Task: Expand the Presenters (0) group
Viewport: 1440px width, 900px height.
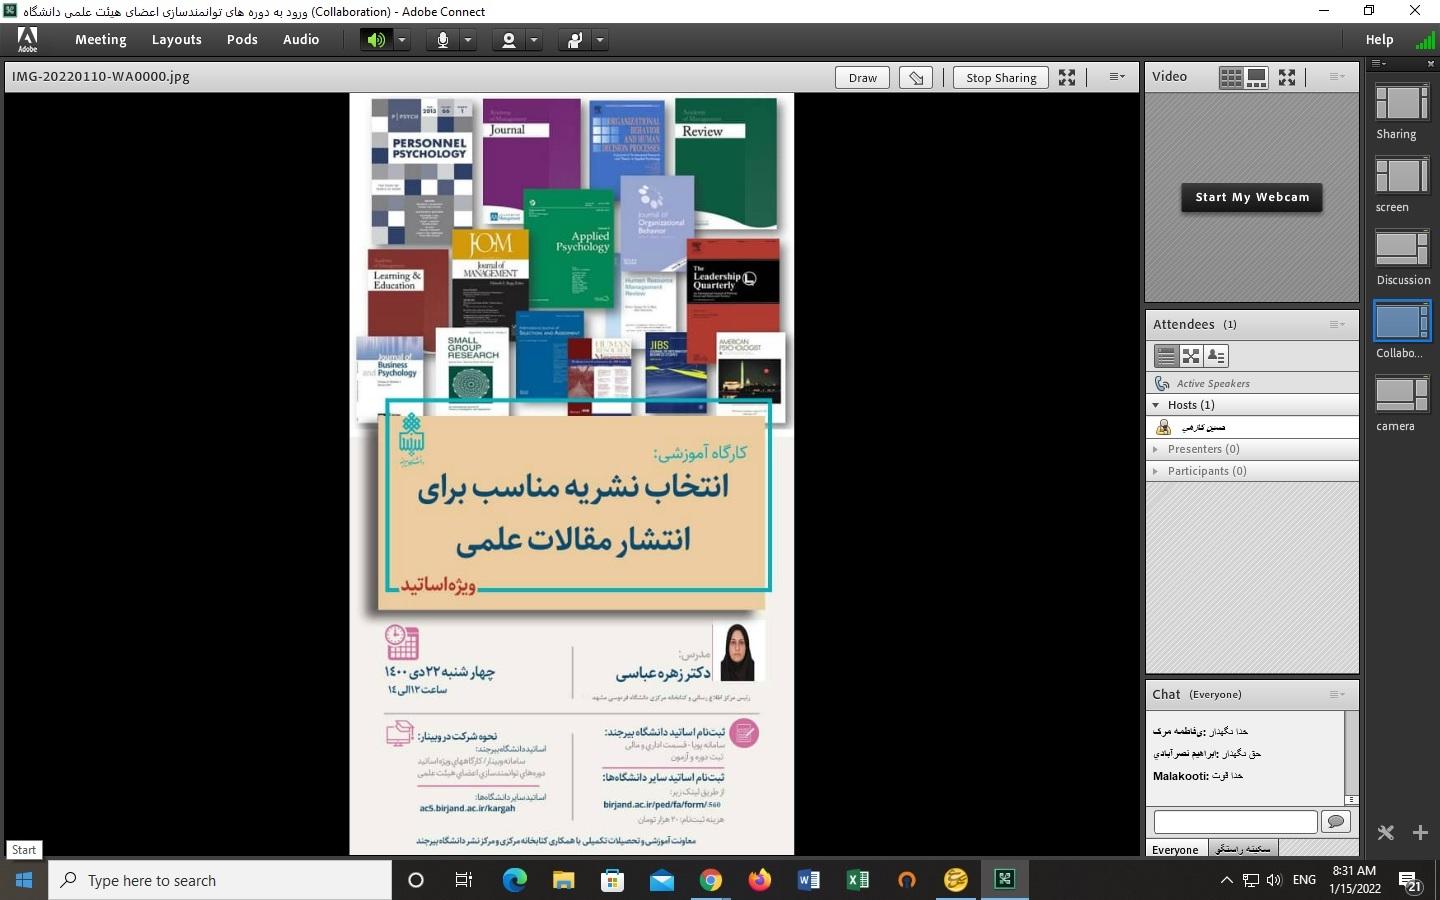Action: [1156, 449]
